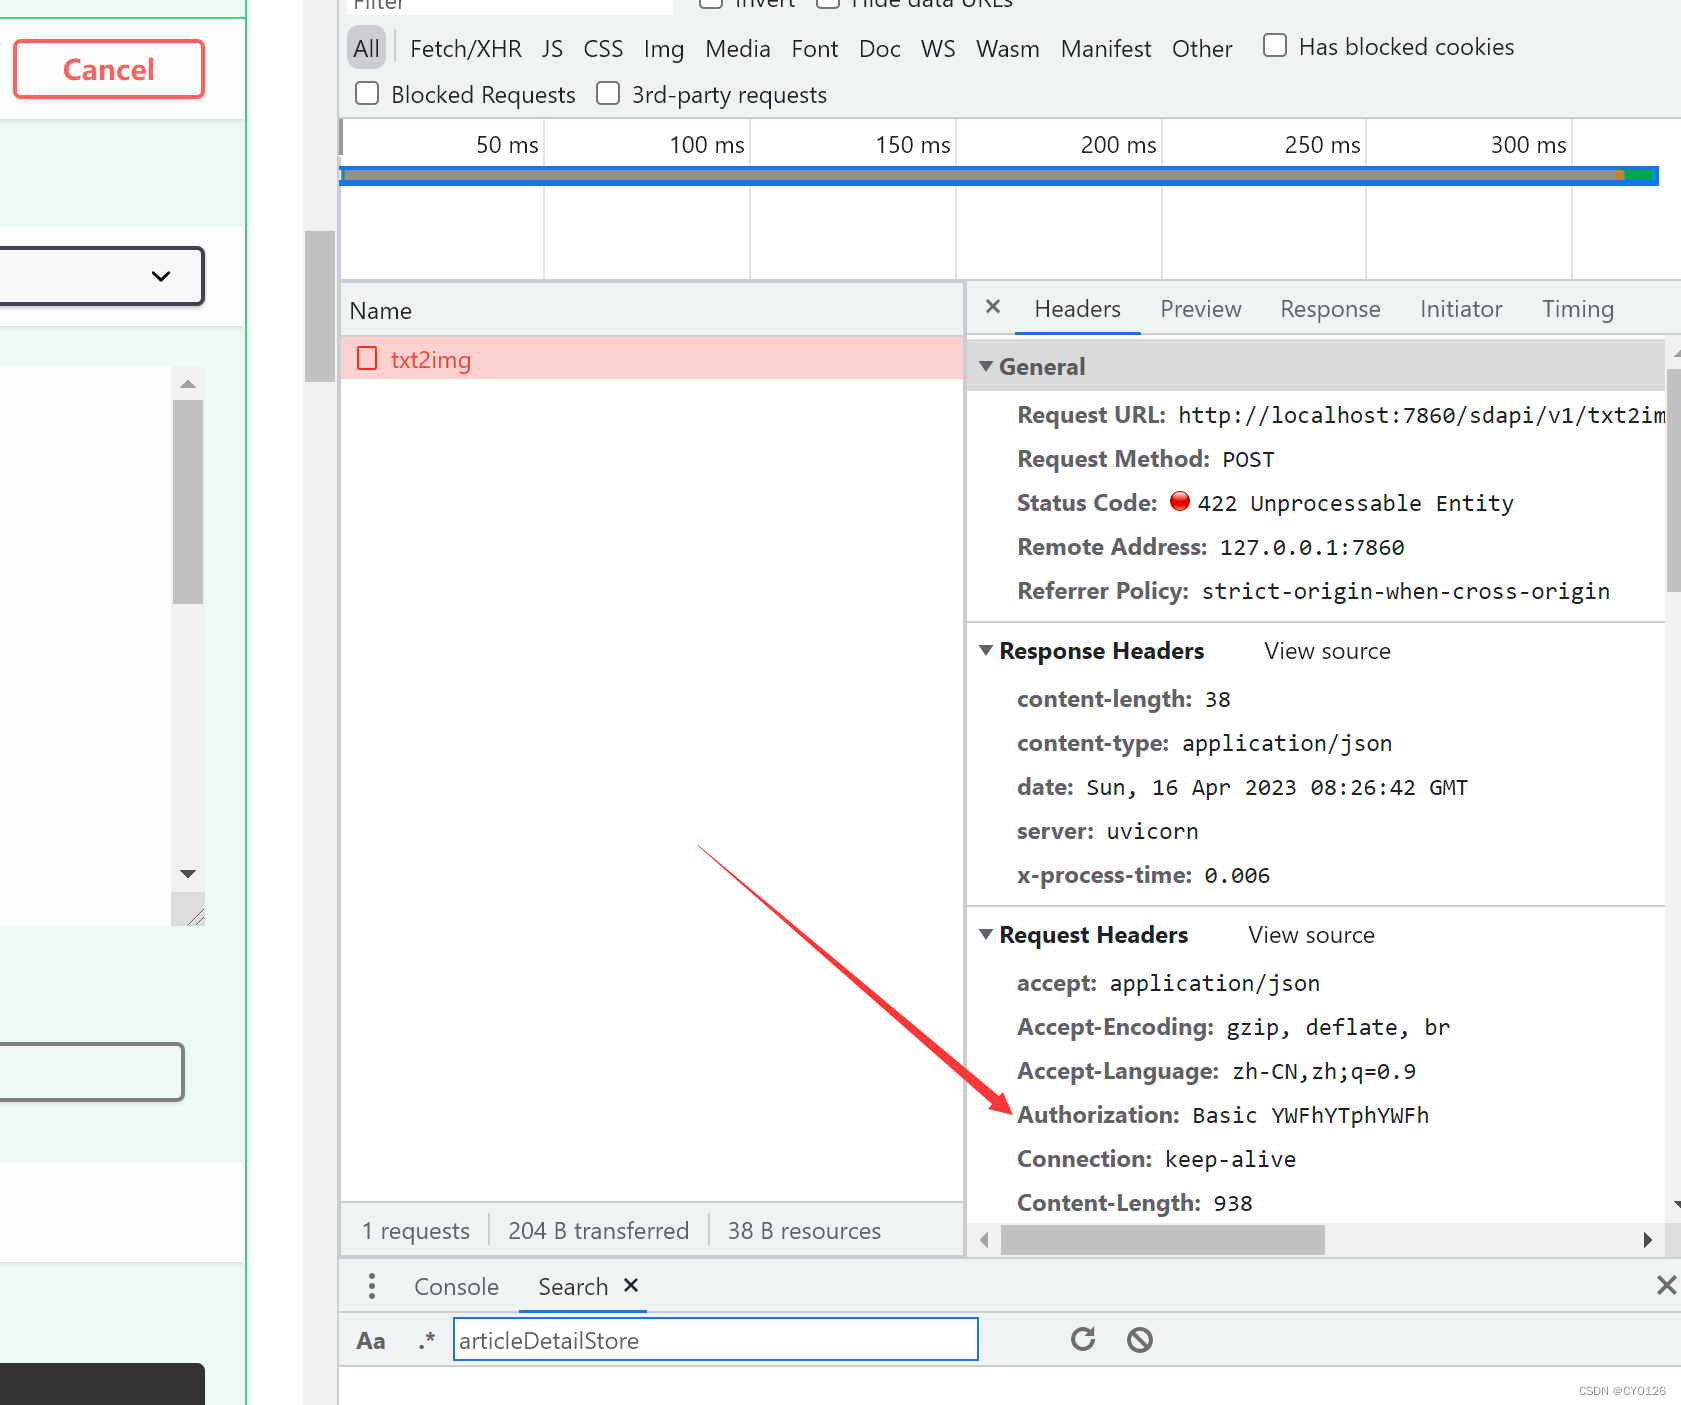This screenshot has height=1405, width=1681.
Task: Click View source beside Response Headers
Action: (1327, 651)
